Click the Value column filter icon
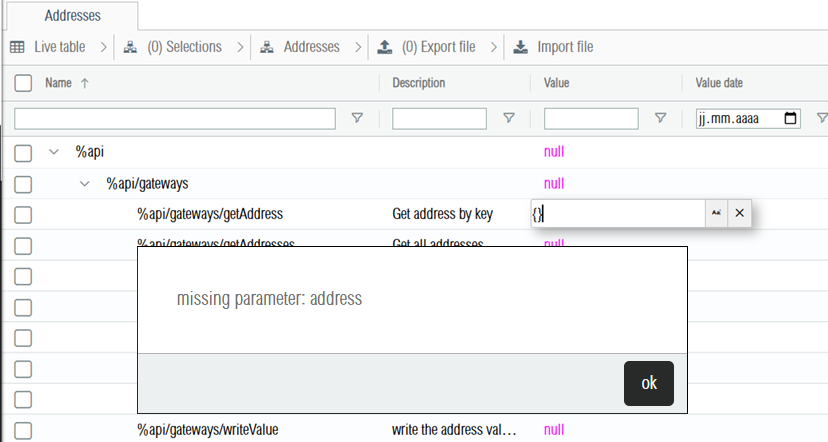This screenshot has width=828, height=442. (660, 118)
